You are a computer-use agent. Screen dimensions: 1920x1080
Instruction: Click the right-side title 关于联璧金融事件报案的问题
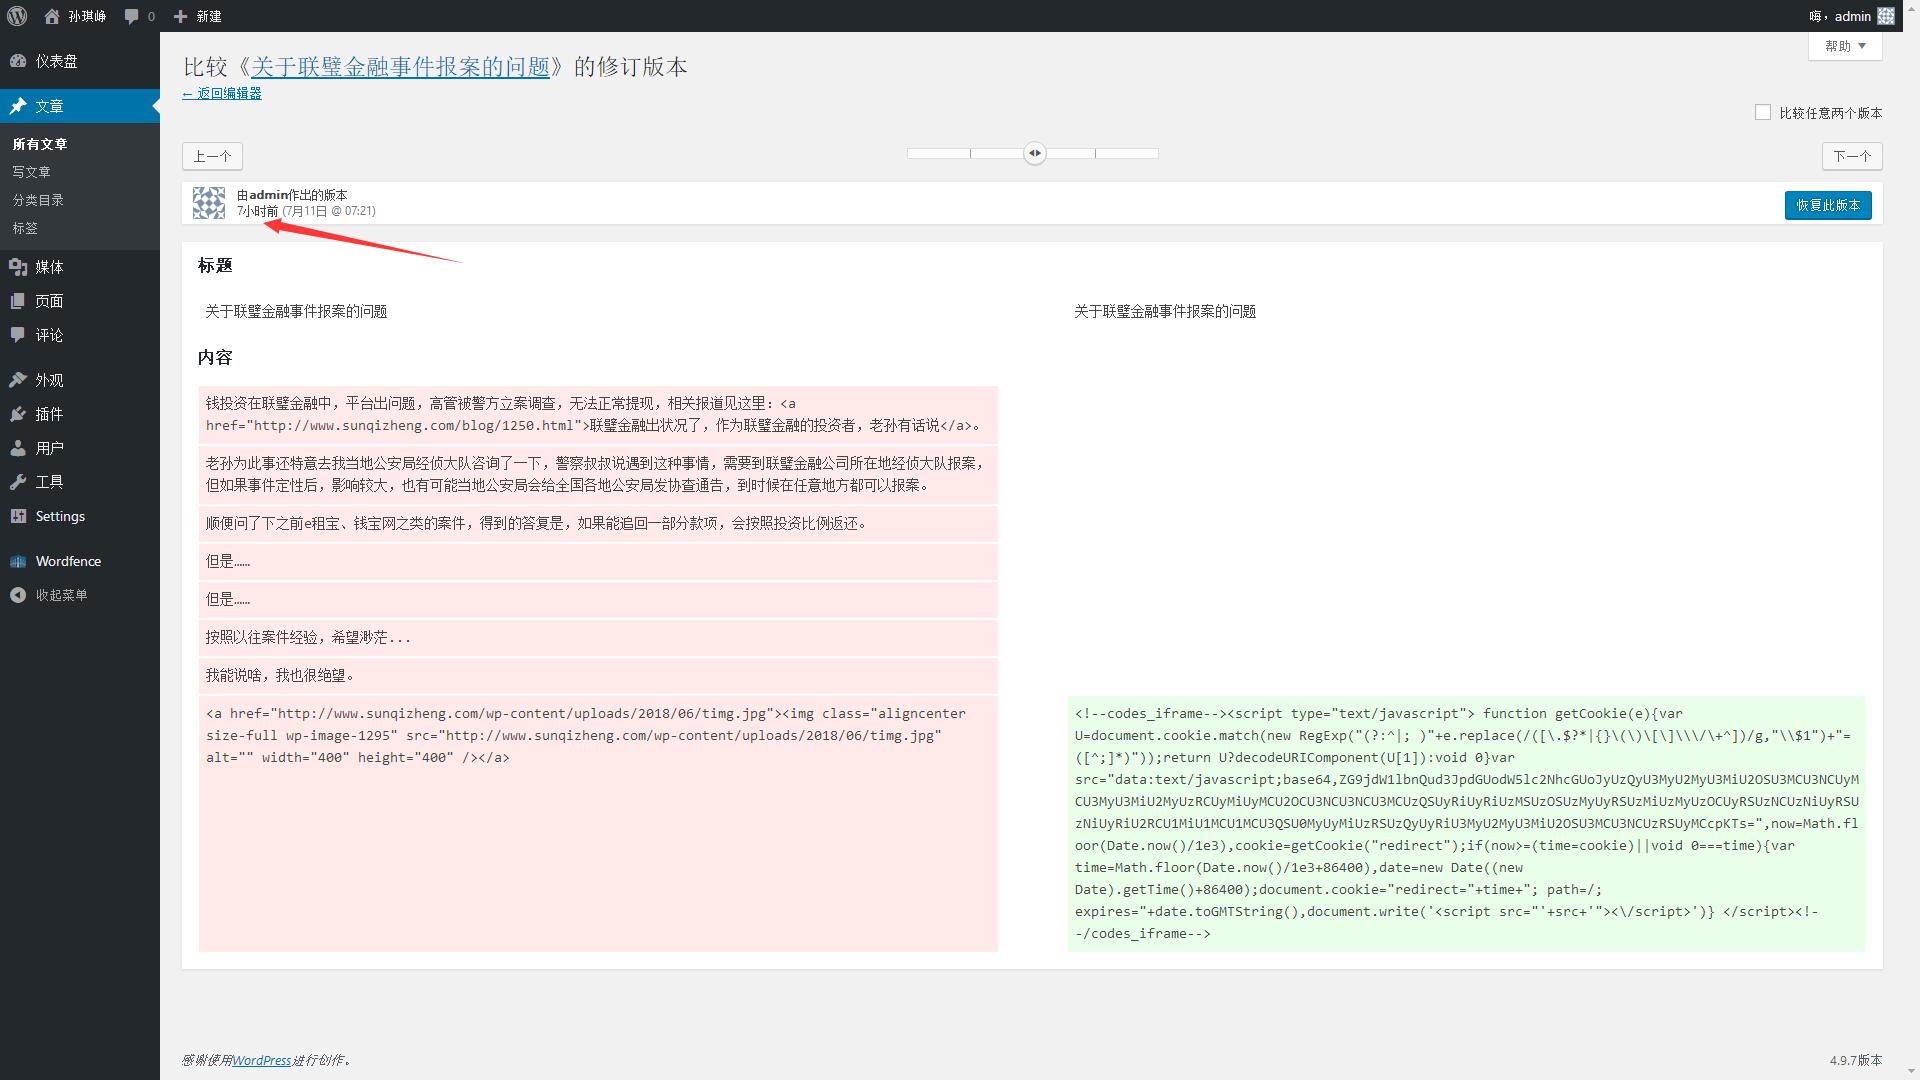pyautogui.click(x=1165, y=311)
